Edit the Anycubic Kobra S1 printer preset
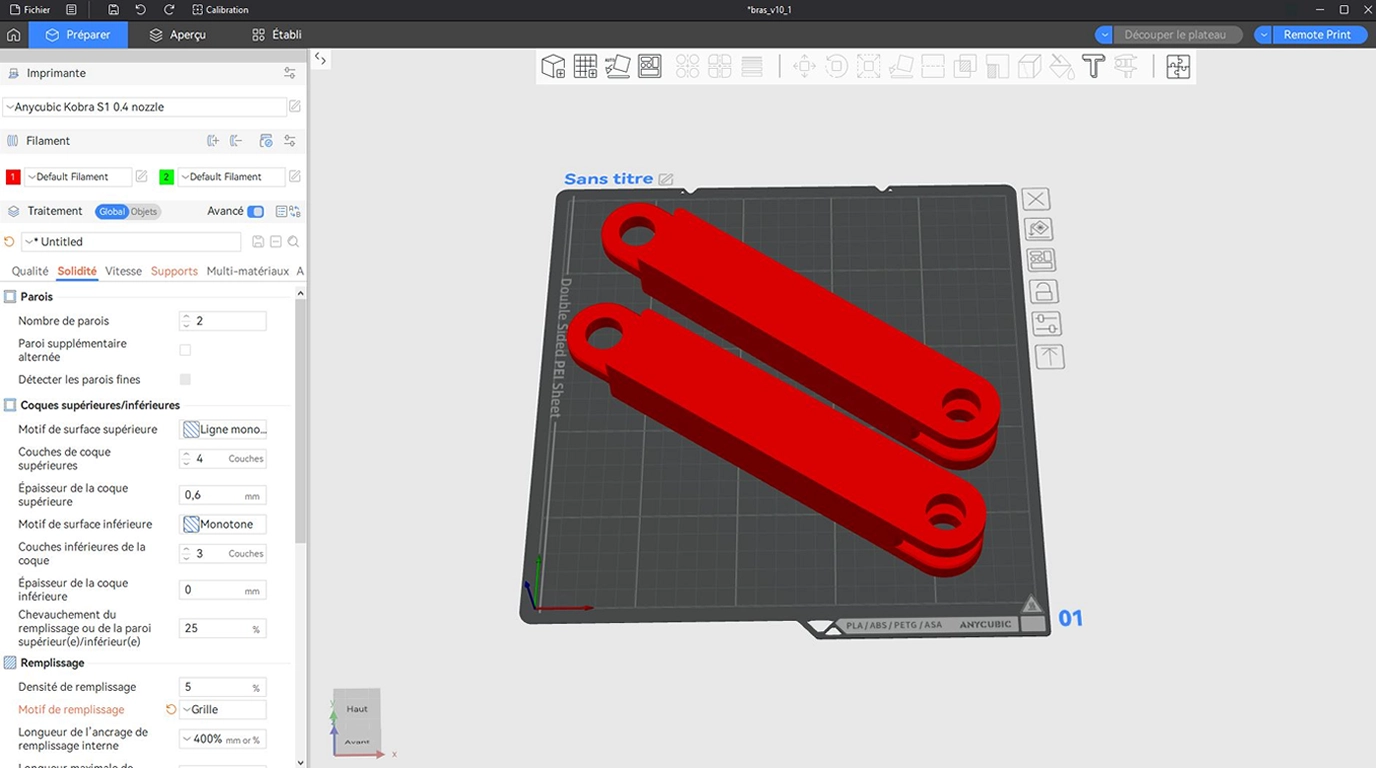The width and height of the screenshot is (1376, 768). [x=295, y=107]
